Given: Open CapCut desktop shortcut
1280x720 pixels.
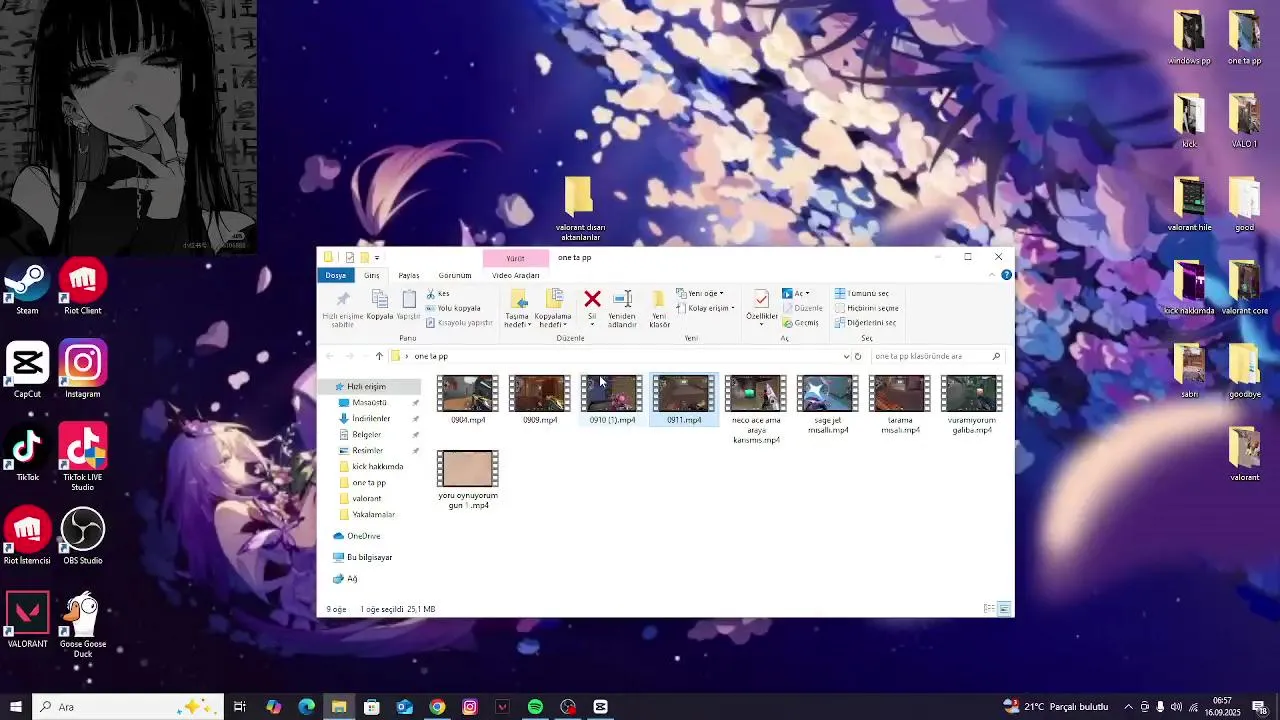Looking at the screenshot, I should point(27,371).
